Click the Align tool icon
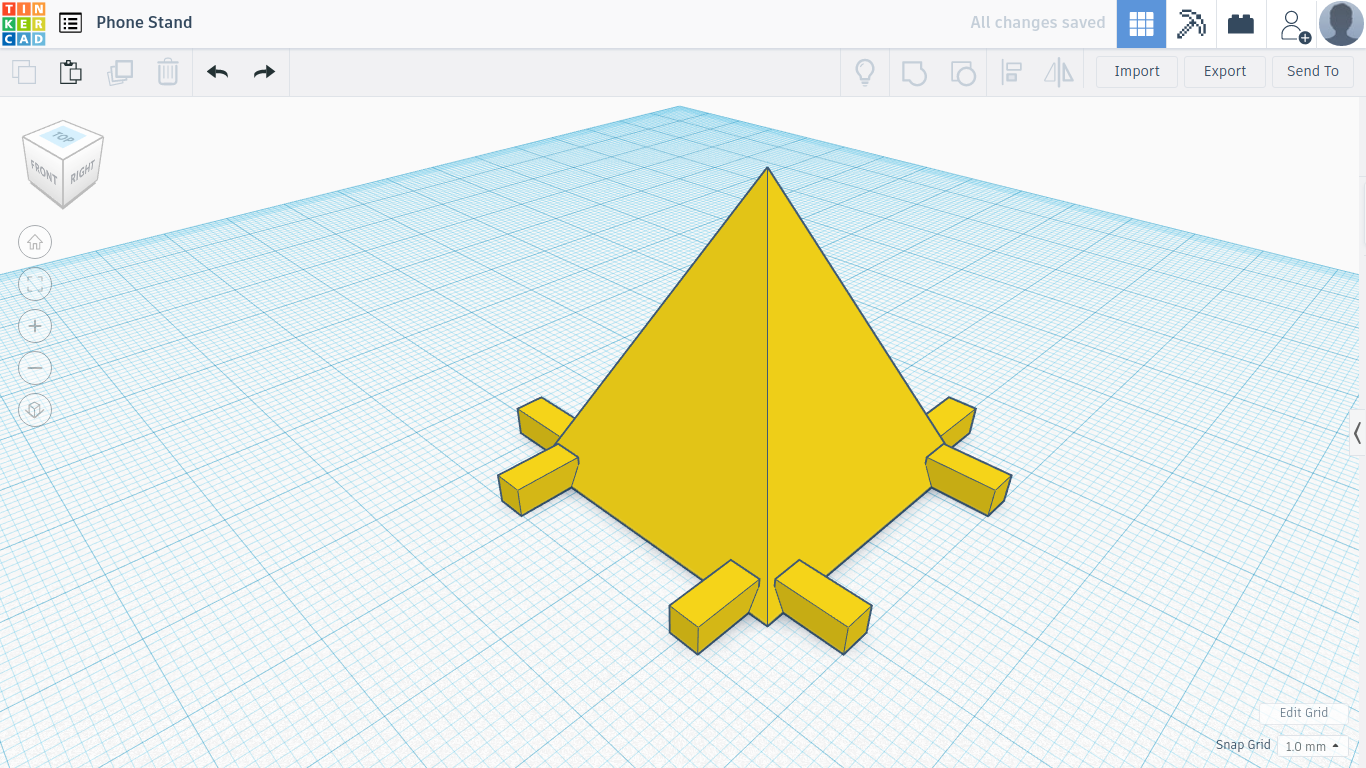This screenshot has height=768, width=1366. 1011,72
